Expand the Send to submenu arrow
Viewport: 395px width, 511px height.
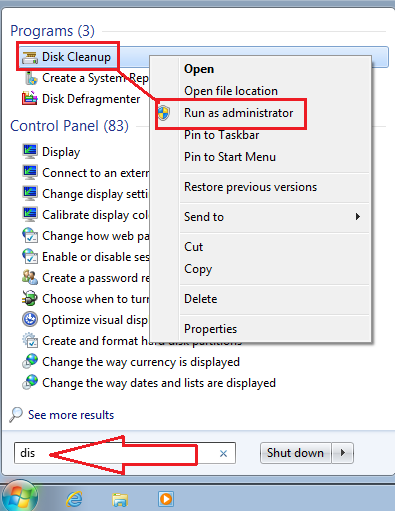tap(358, 217)
